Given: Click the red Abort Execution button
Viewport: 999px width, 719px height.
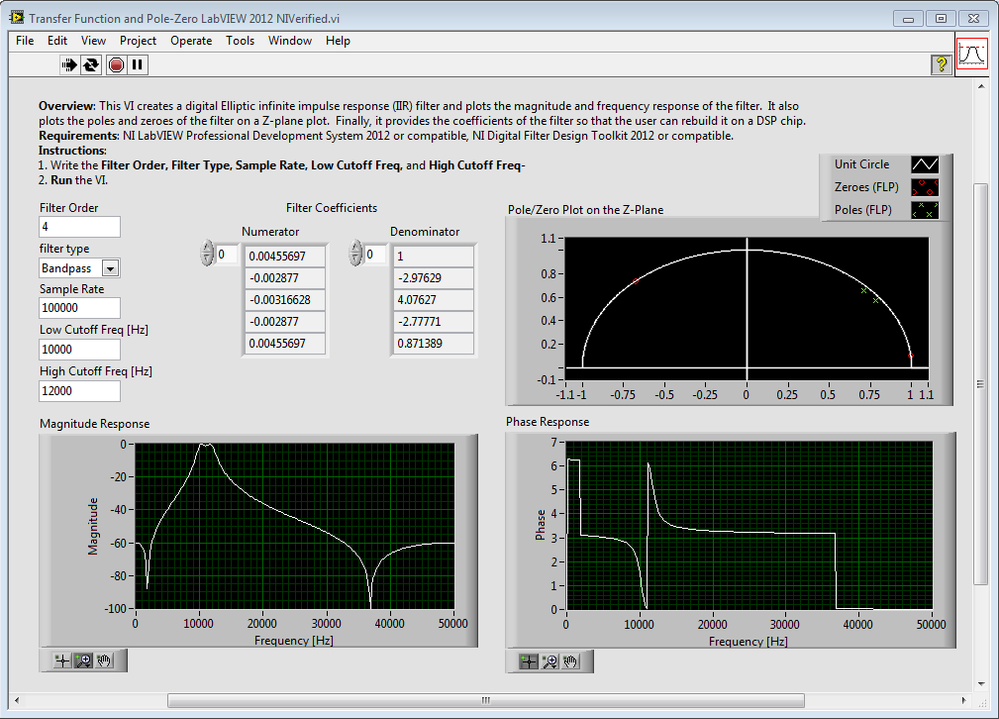Looking at the screenshot, I should [x=116, y=65].
